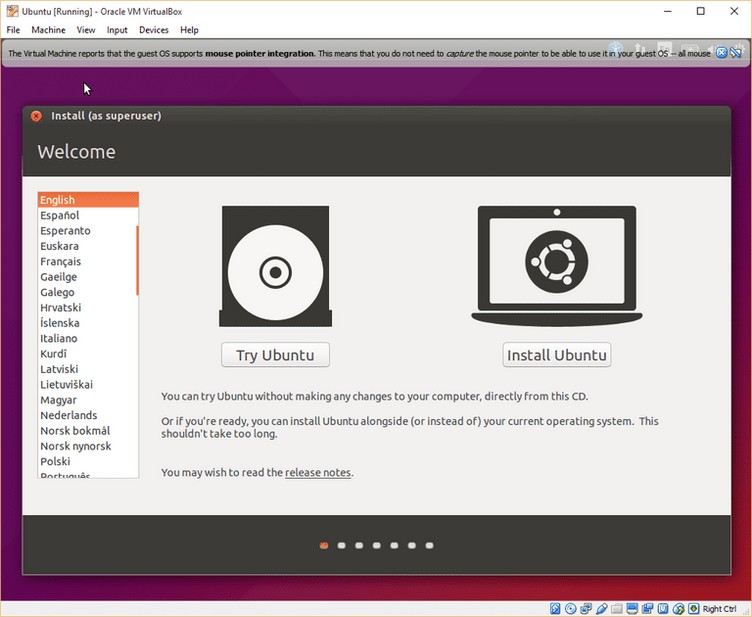Select Gaeilge in the language list
The height and width of the screenshot is (617, 752).
tap(88, 277)
